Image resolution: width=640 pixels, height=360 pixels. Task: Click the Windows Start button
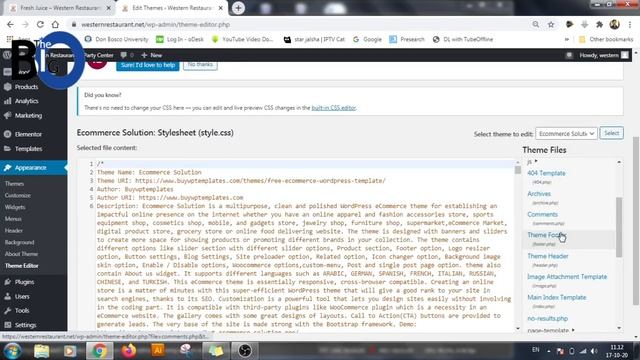tap(12, 351)
